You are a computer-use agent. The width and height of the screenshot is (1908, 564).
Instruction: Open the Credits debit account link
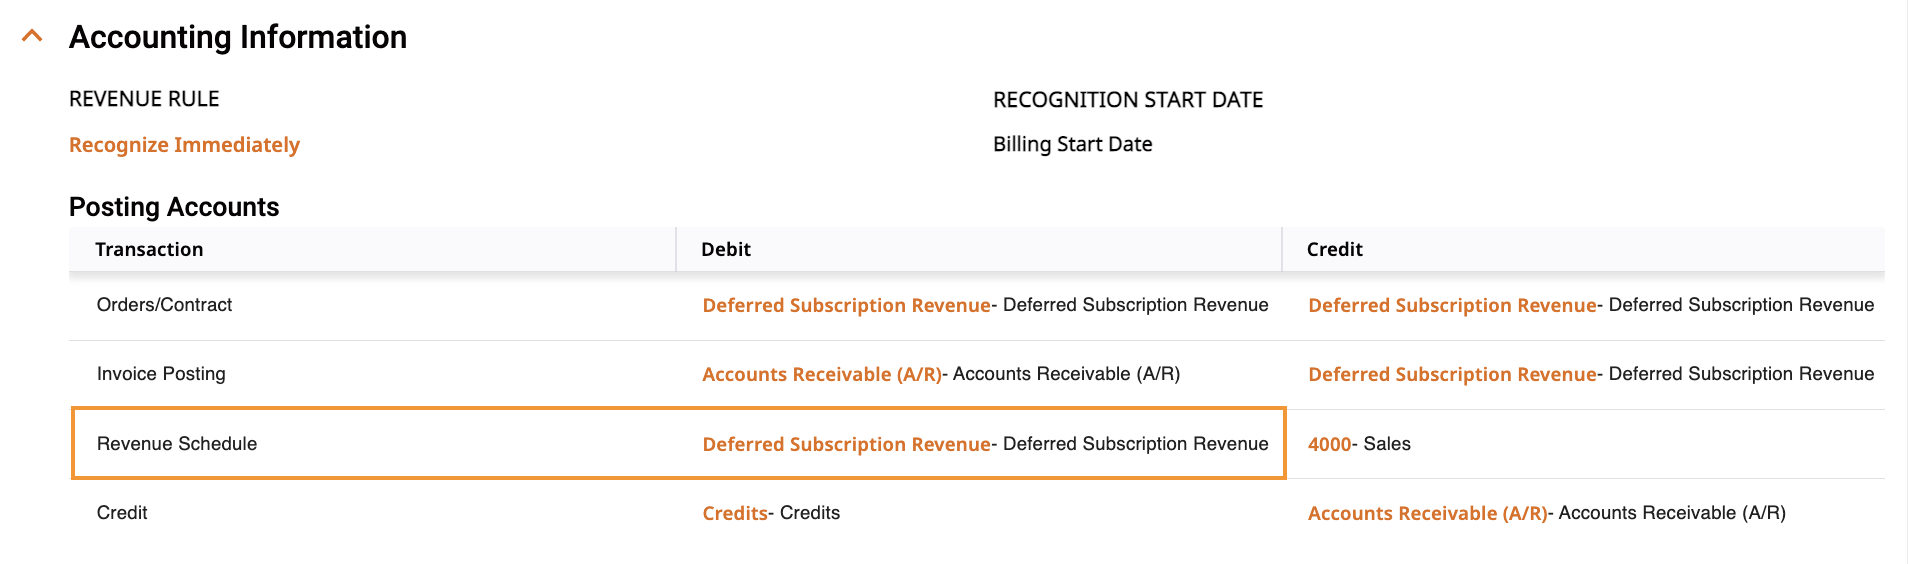(x=735, y=513)
